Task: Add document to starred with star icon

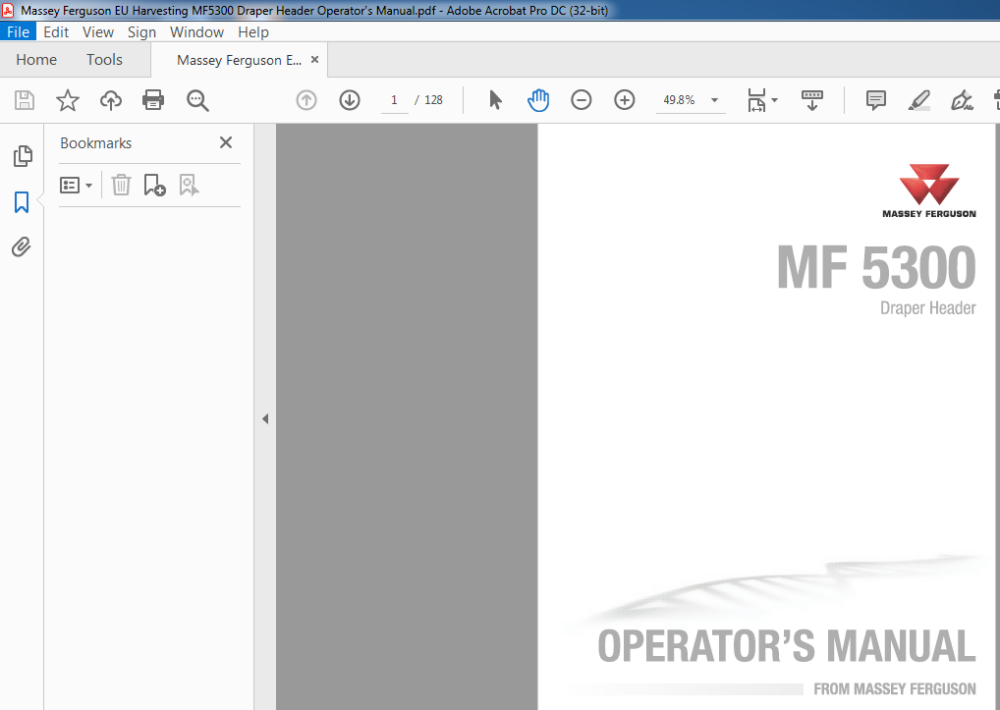Action: tap(67, 100)
